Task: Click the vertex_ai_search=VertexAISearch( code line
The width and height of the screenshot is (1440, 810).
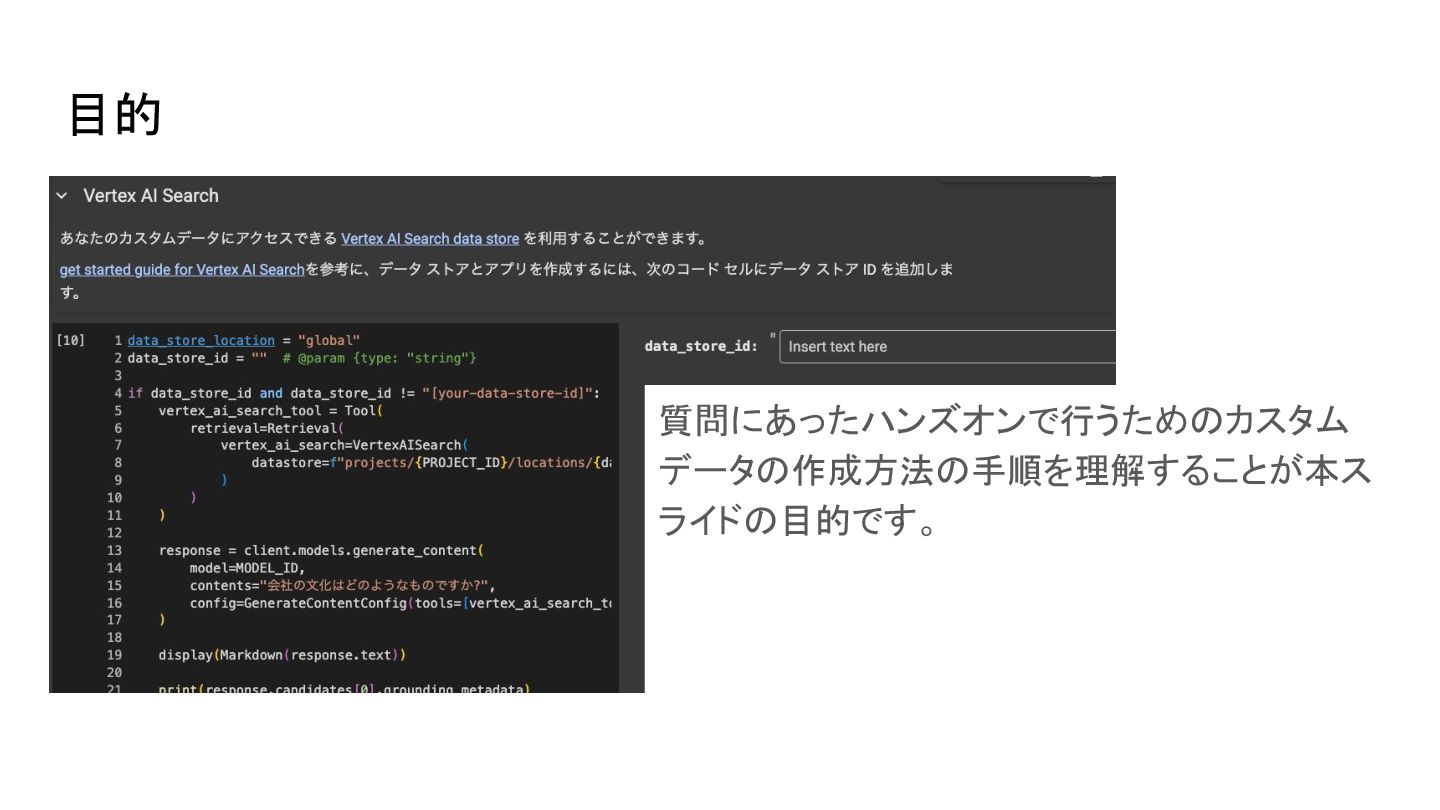Action: click(345, 445)
